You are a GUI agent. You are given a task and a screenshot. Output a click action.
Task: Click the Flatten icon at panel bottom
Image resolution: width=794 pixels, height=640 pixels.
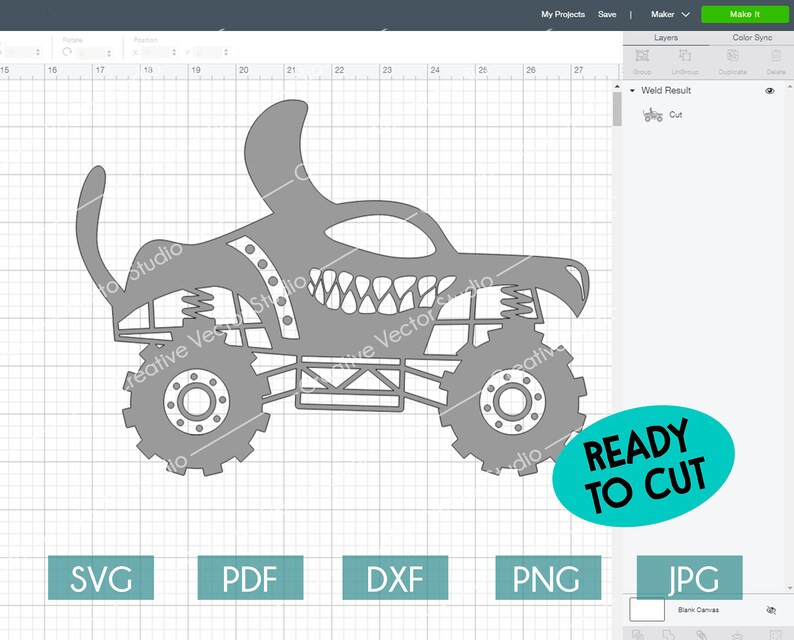(x=737, y=634)
